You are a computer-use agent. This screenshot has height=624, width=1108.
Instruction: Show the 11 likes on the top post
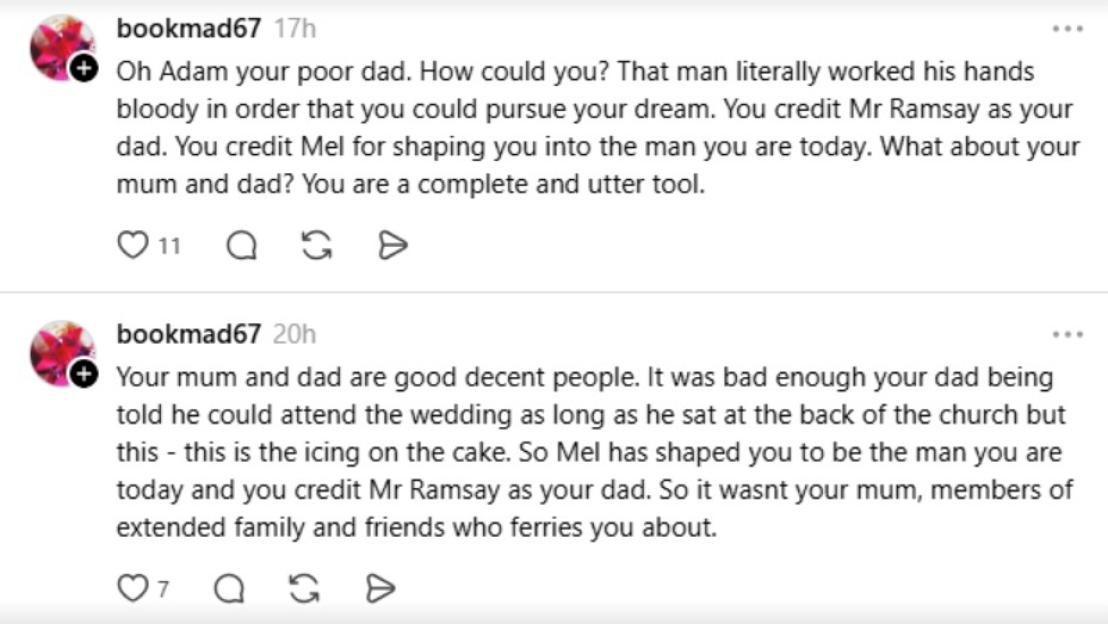tap(169, 245)
